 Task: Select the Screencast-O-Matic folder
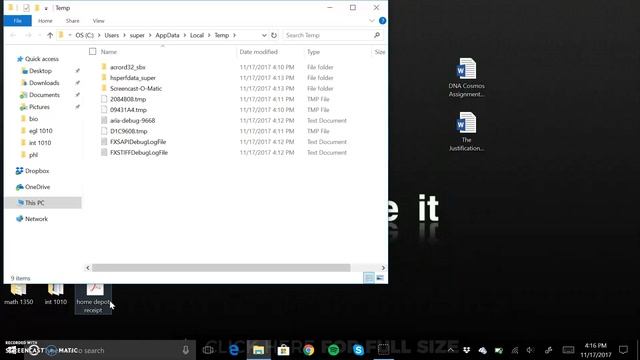pos(136,88)
